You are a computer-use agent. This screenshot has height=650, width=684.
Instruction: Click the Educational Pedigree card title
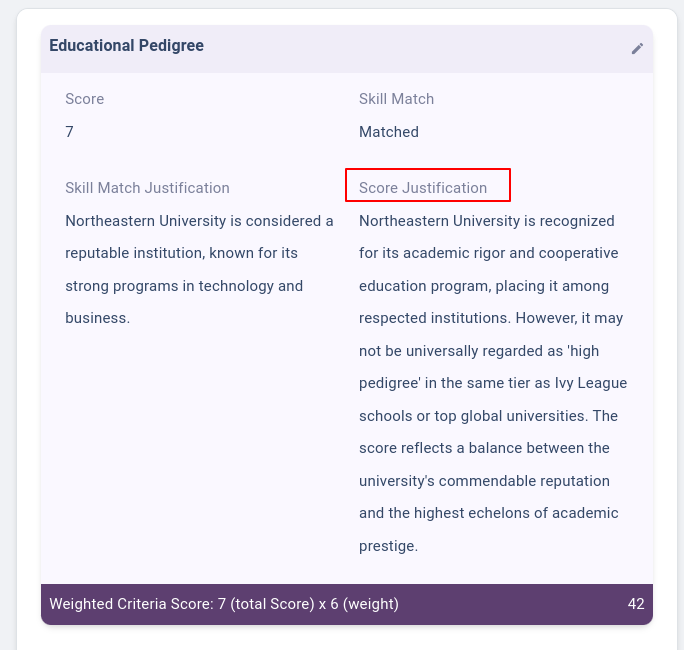pos(126,46)
